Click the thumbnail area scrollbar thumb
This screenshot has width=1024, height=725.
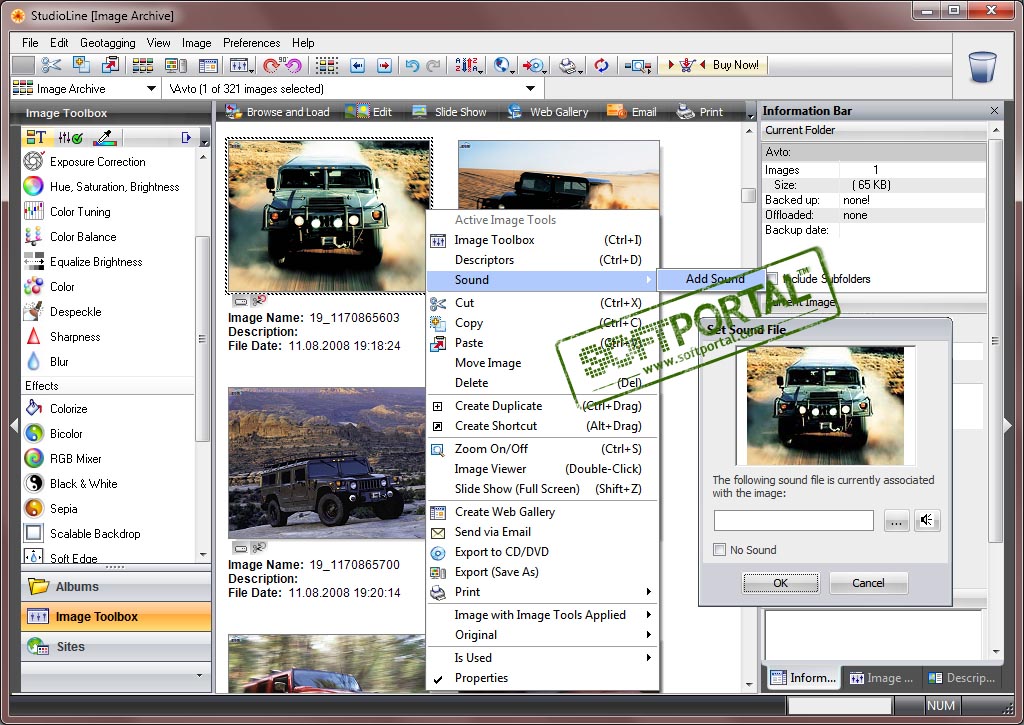pyautogui.click(x=748, y=195)
